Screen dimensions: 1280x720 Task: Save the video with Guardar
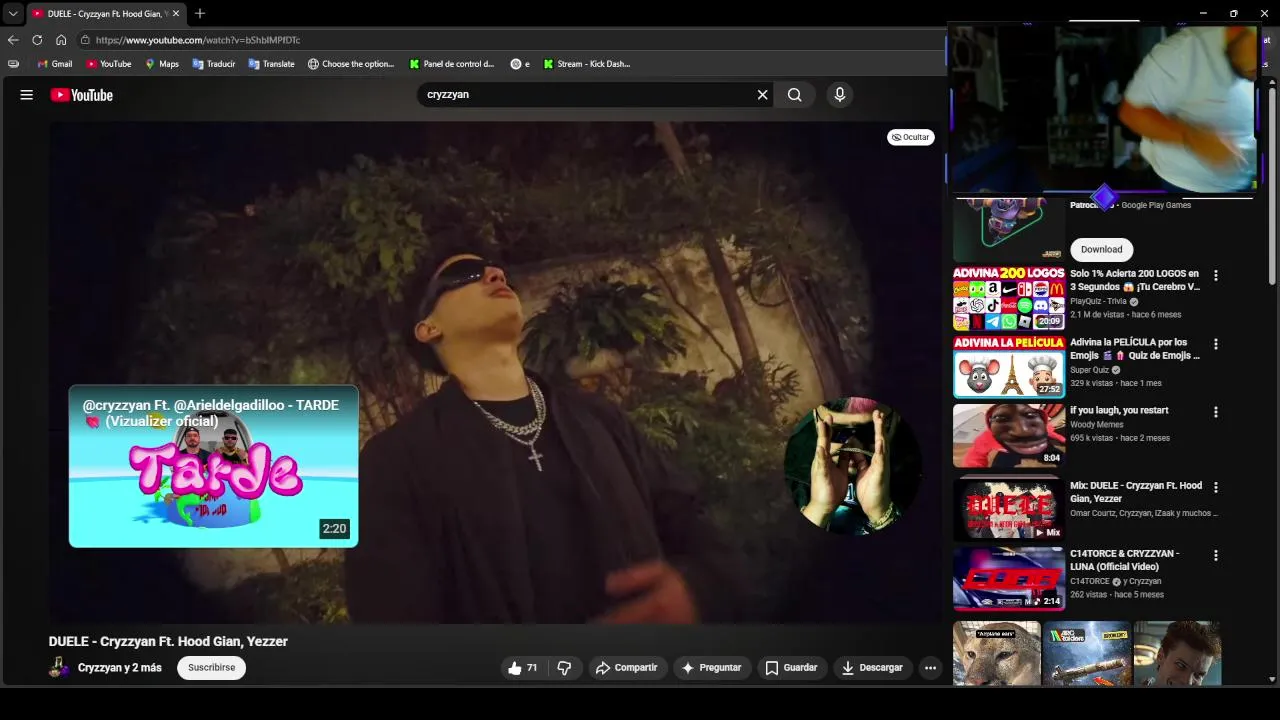[791, 668]
